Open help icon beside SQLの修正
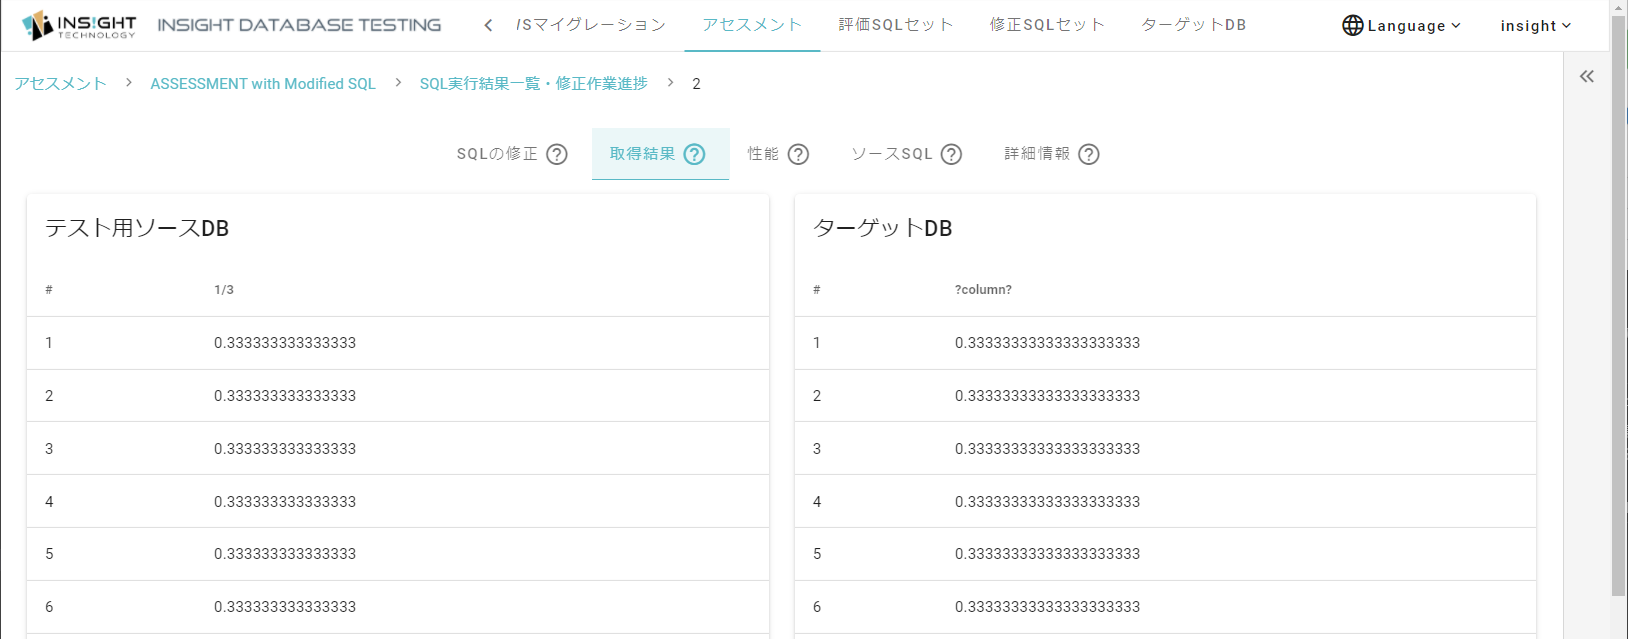 coord(557,154)
